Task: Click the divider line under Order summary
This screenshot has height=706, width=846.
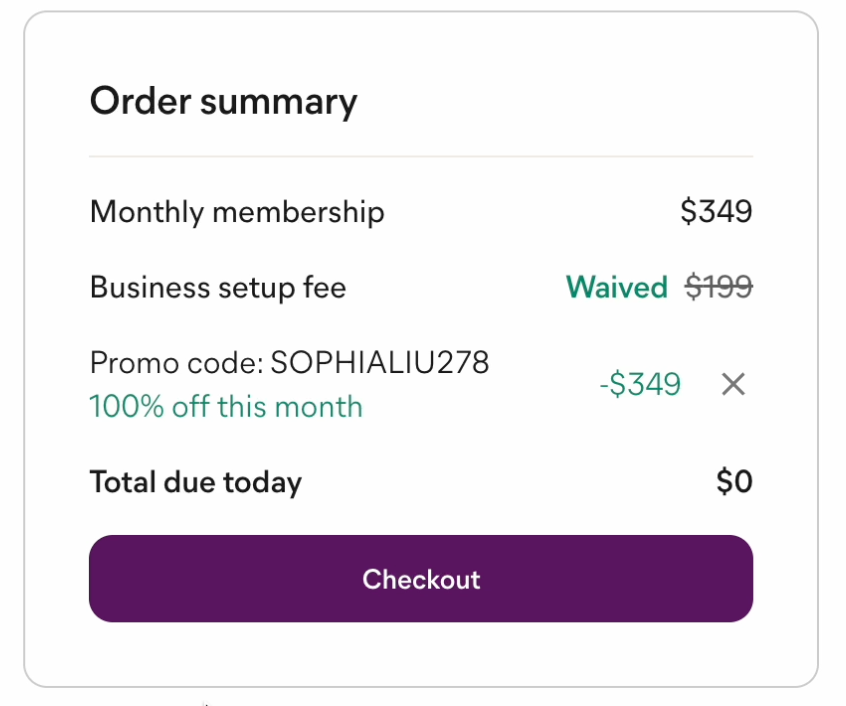Action: coord(420,157)
